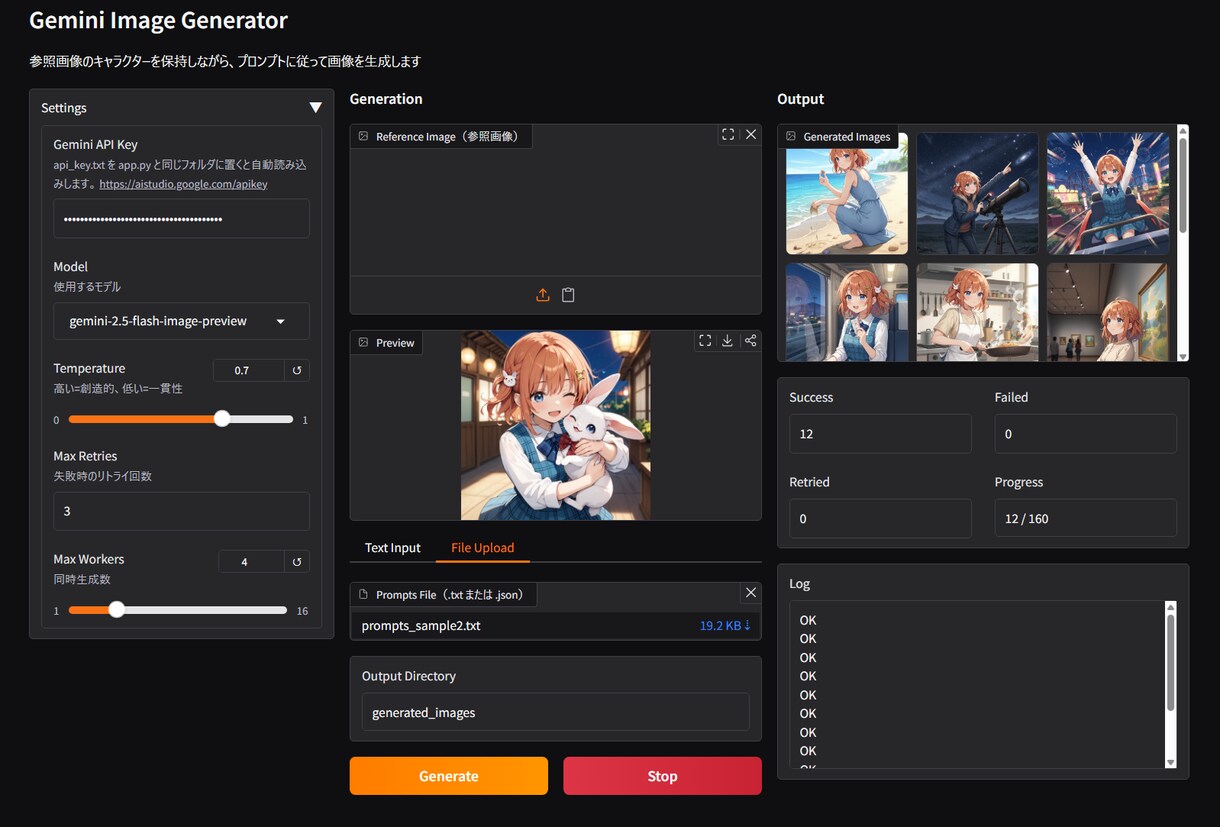The image size is (1220, 827).
Task: Click the Retried count field
Action: point(880,519)
